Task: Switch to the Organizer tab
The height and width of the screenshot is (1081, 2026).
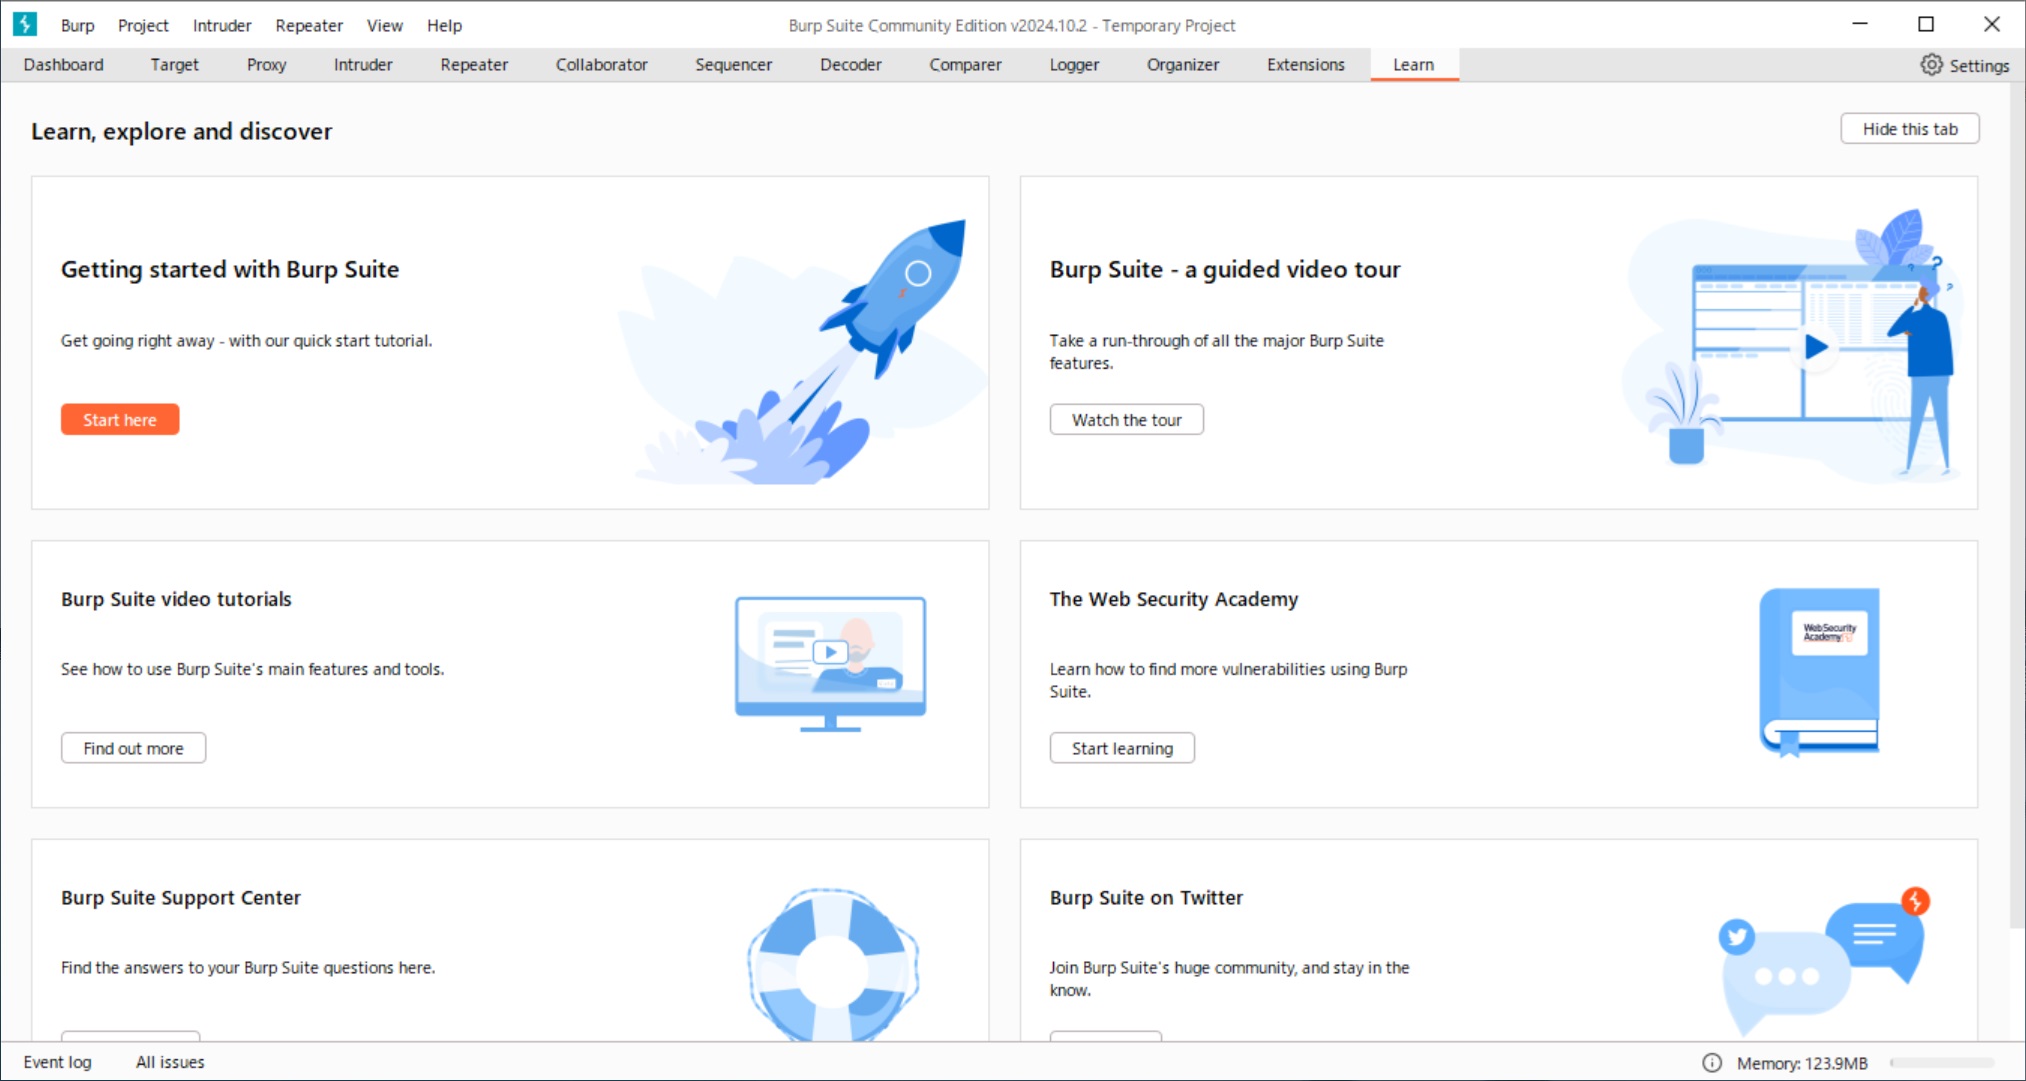Action: point(1183,65)
